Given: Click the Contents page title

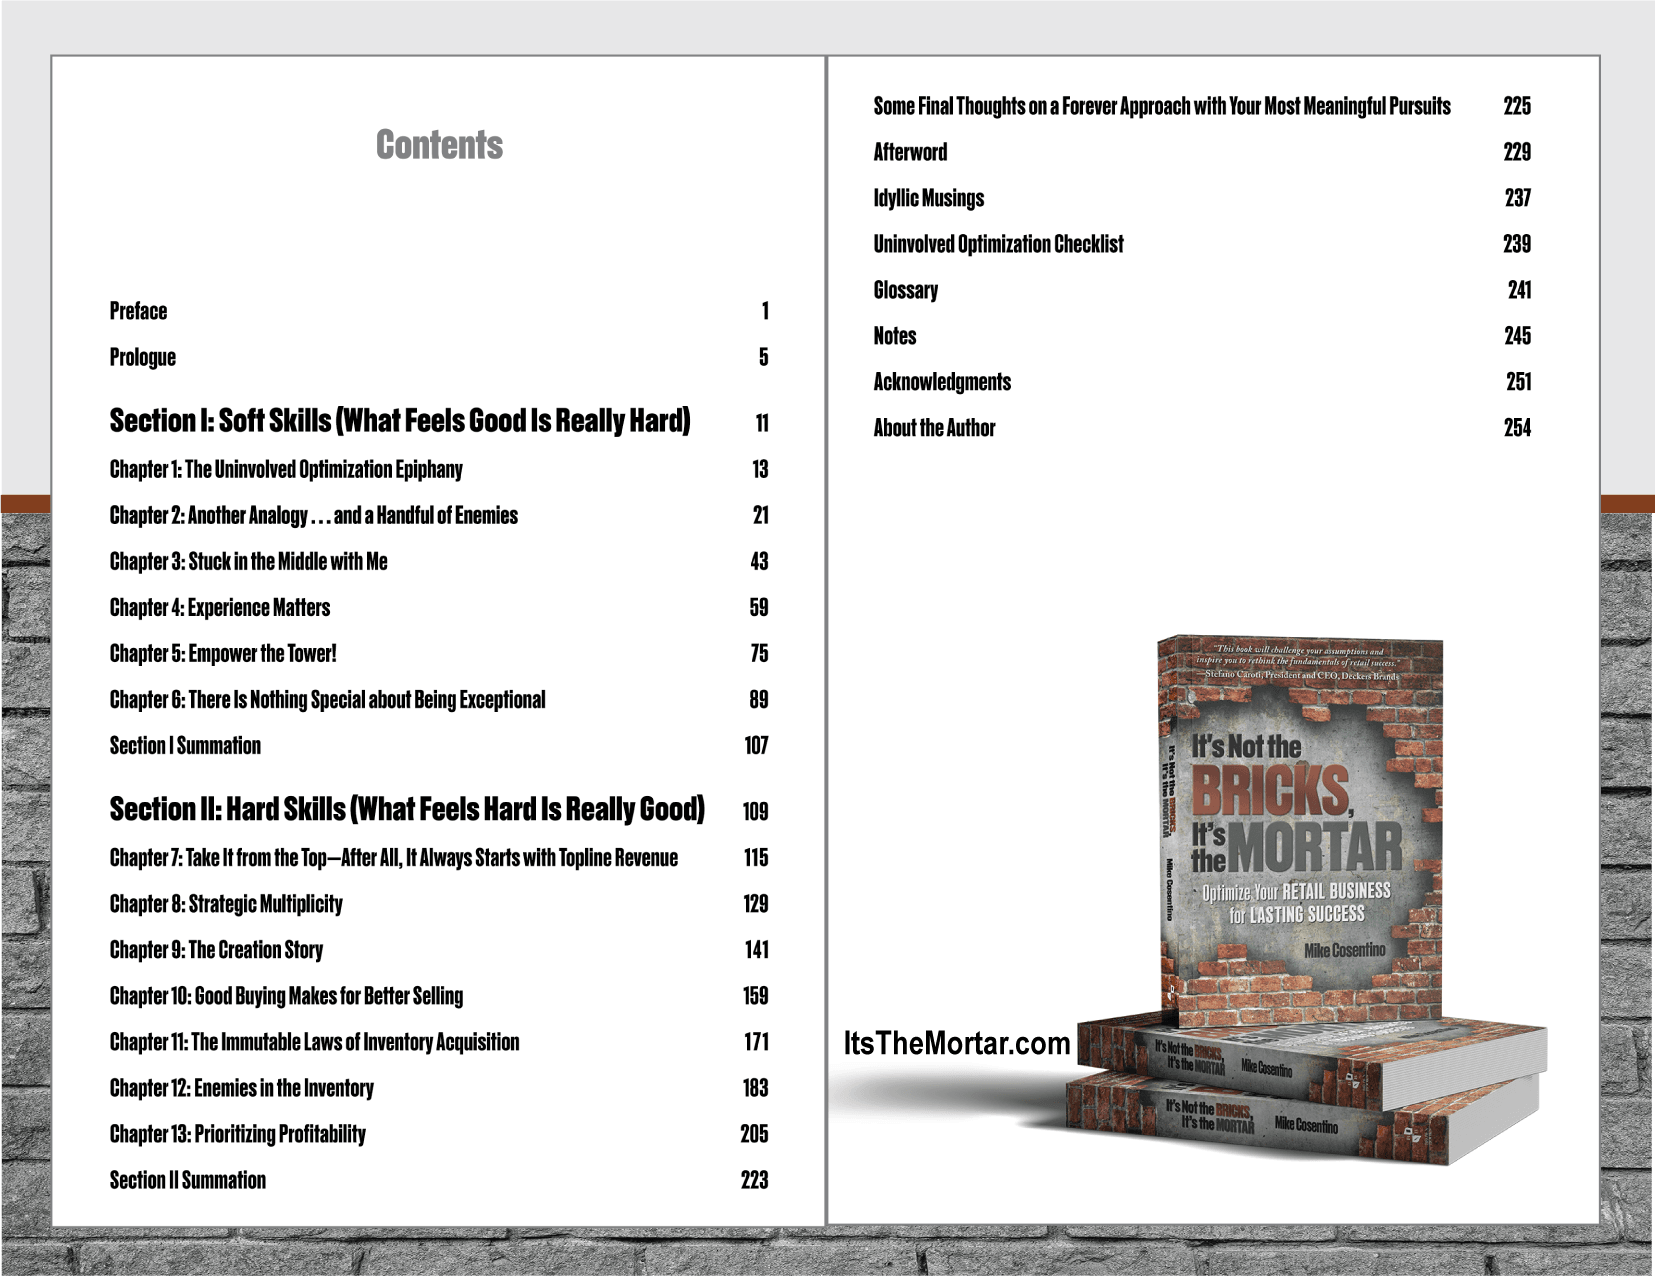Looking at the screenshot, I should point(439,145).
